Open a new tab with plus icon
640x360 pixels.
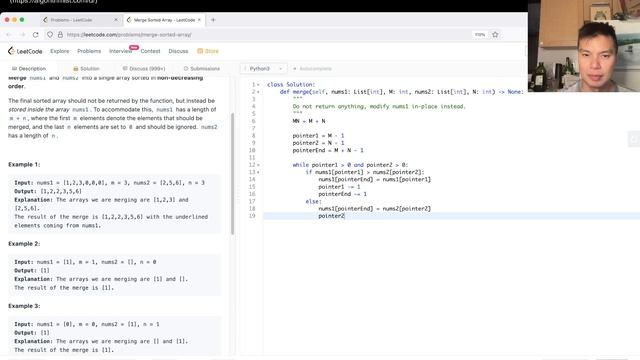click(213, 20)
